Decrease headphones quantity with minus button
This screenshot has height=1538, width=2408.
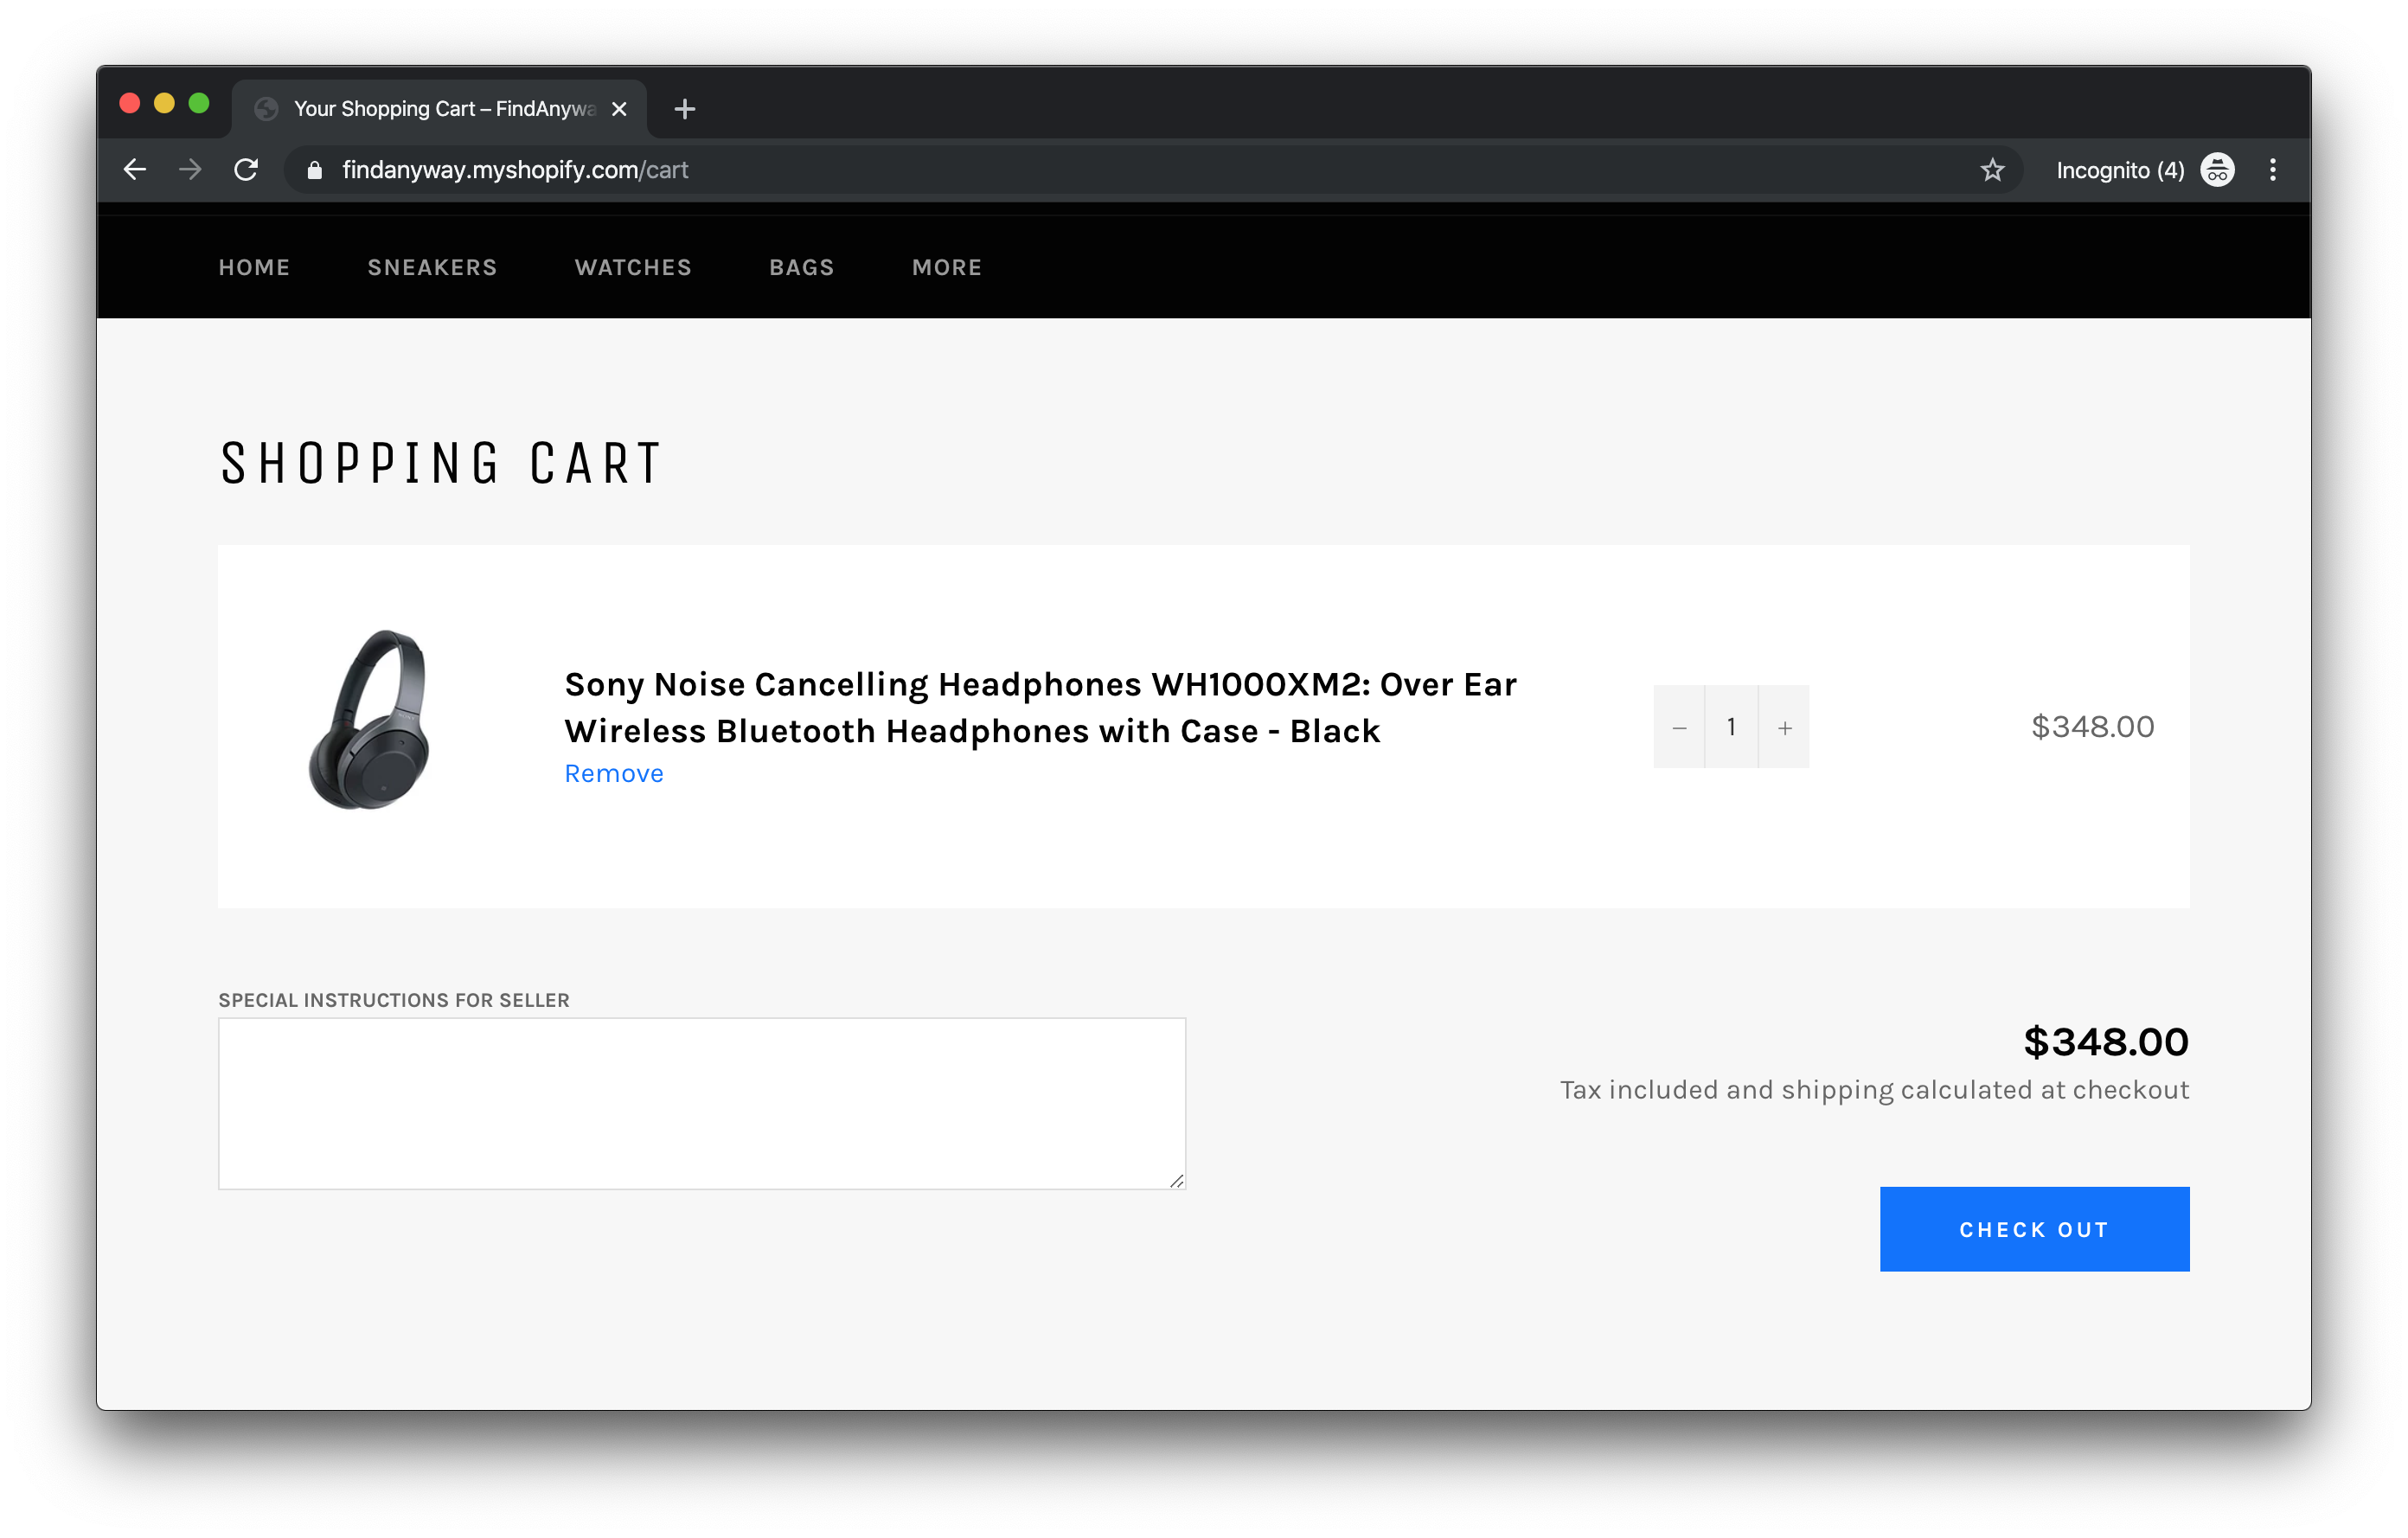pos(1679,727)
